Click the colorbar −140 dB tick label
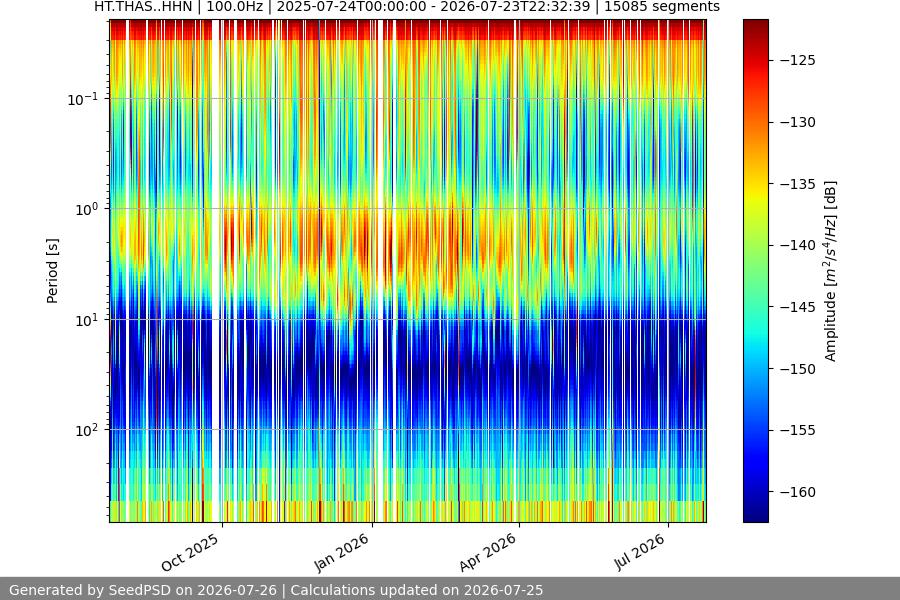 pyautogui.click(x=798, y=245)
